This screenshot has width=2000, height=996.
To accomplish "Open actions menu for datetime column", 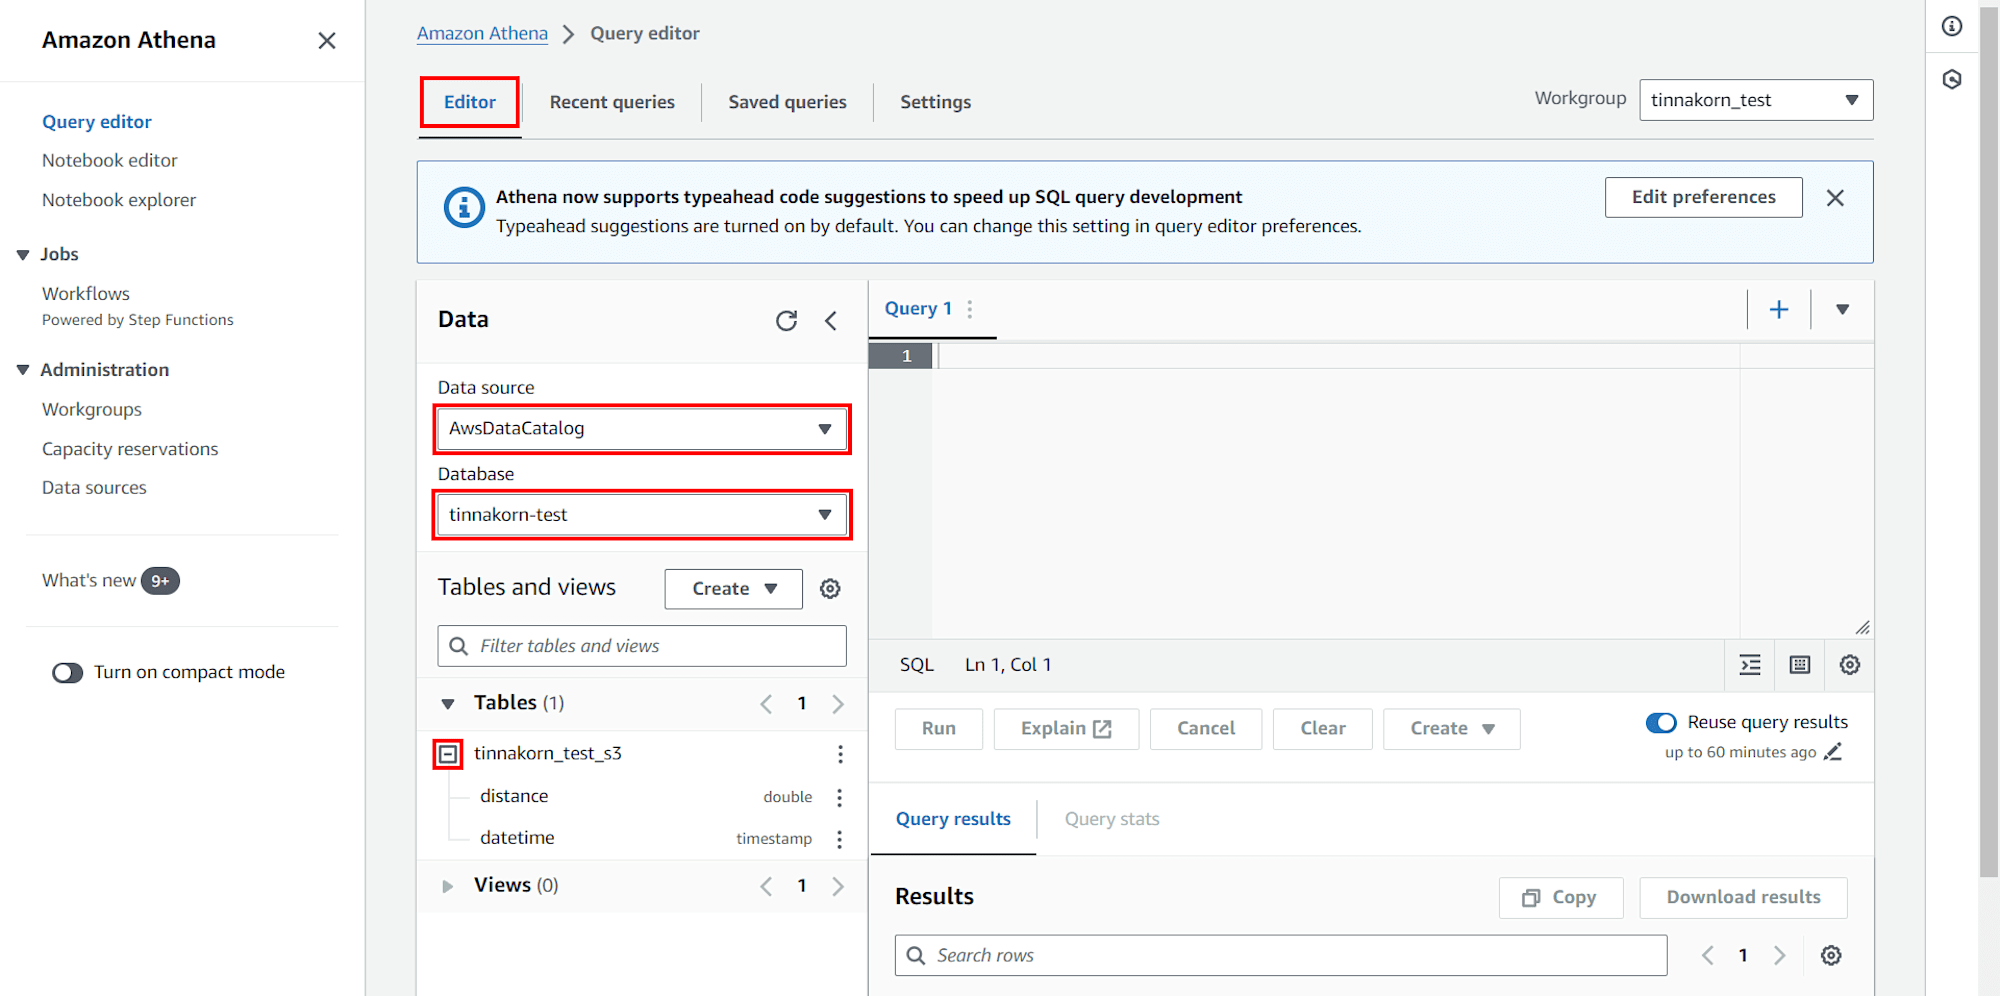I will pos(840,839).
